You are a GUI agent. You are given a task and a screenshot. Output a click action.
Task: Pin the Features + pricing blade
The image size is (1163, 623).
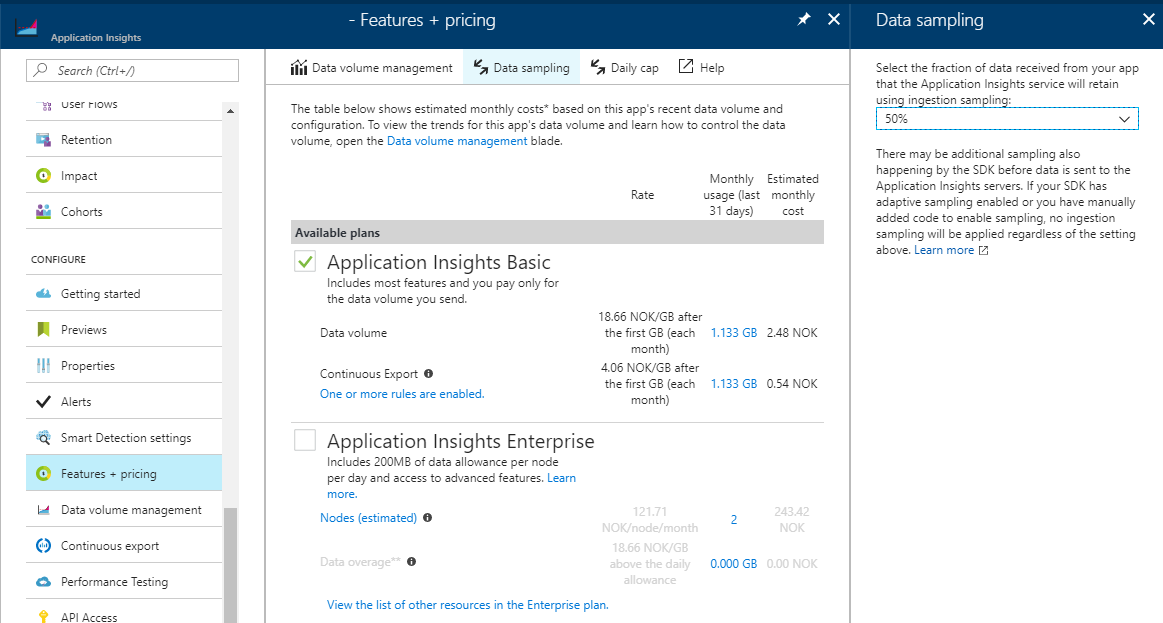coord(804,19)
